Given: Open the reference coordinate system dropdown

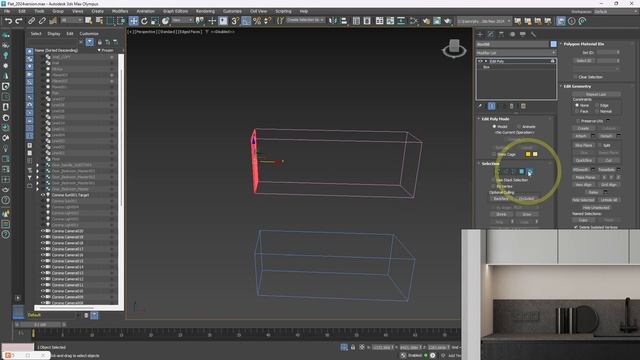Looking at the screenshot, I should point(182,20).
